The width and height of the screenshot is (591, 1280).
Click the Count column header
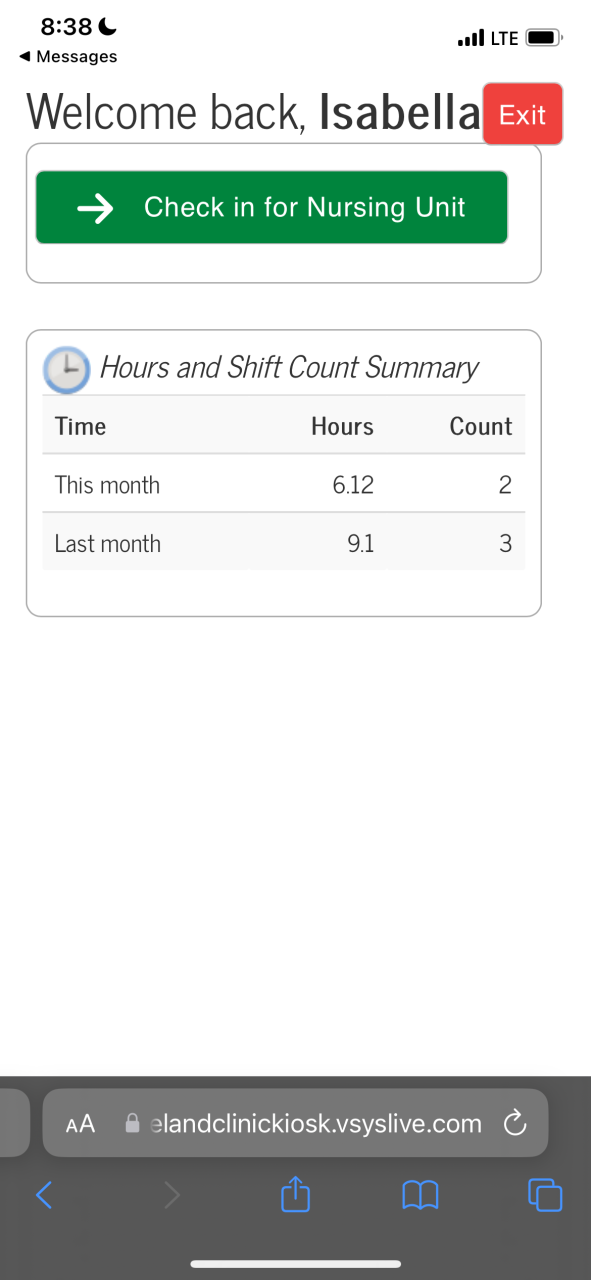point(481,426)
